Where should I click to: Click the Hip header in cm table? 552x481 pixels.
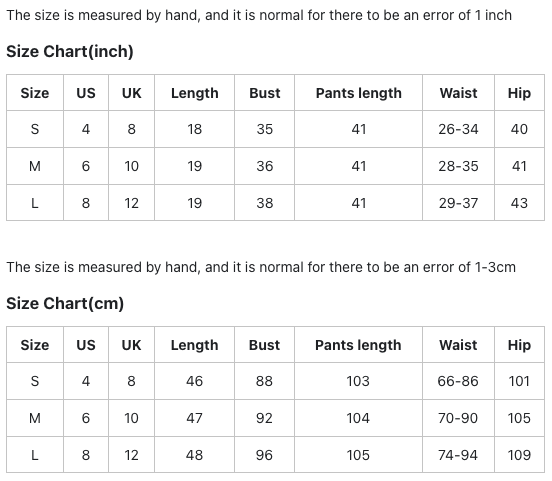[x=519, y=345]
